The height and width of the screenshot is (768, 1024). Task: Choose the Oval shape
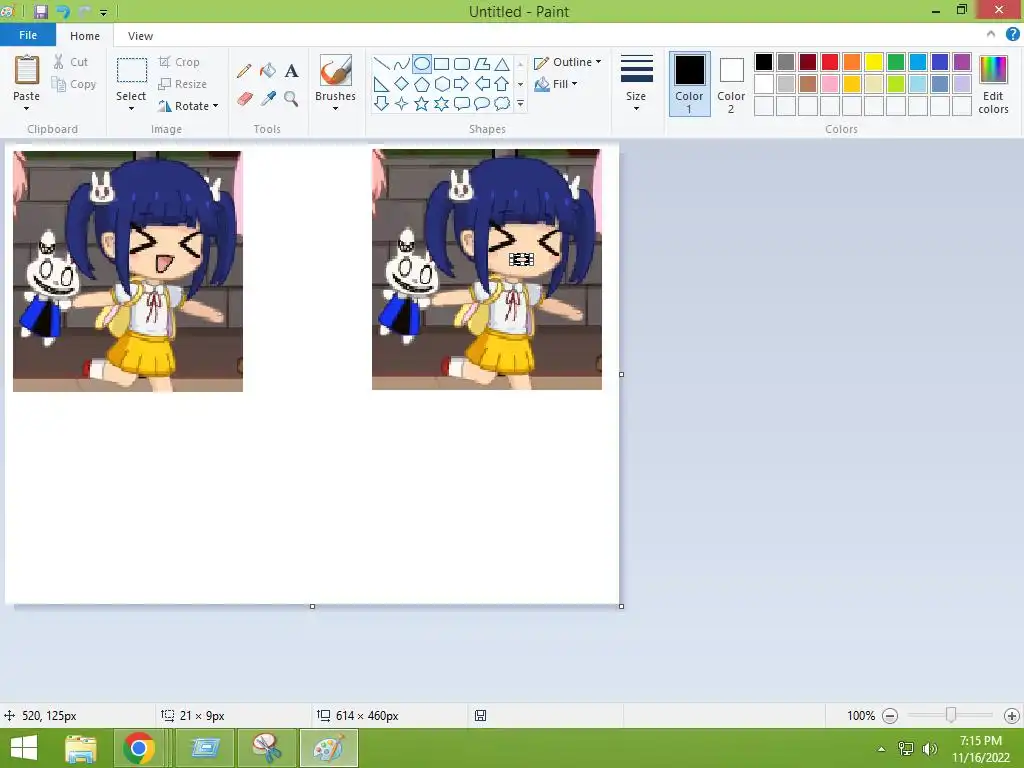[x=422, y=64]
